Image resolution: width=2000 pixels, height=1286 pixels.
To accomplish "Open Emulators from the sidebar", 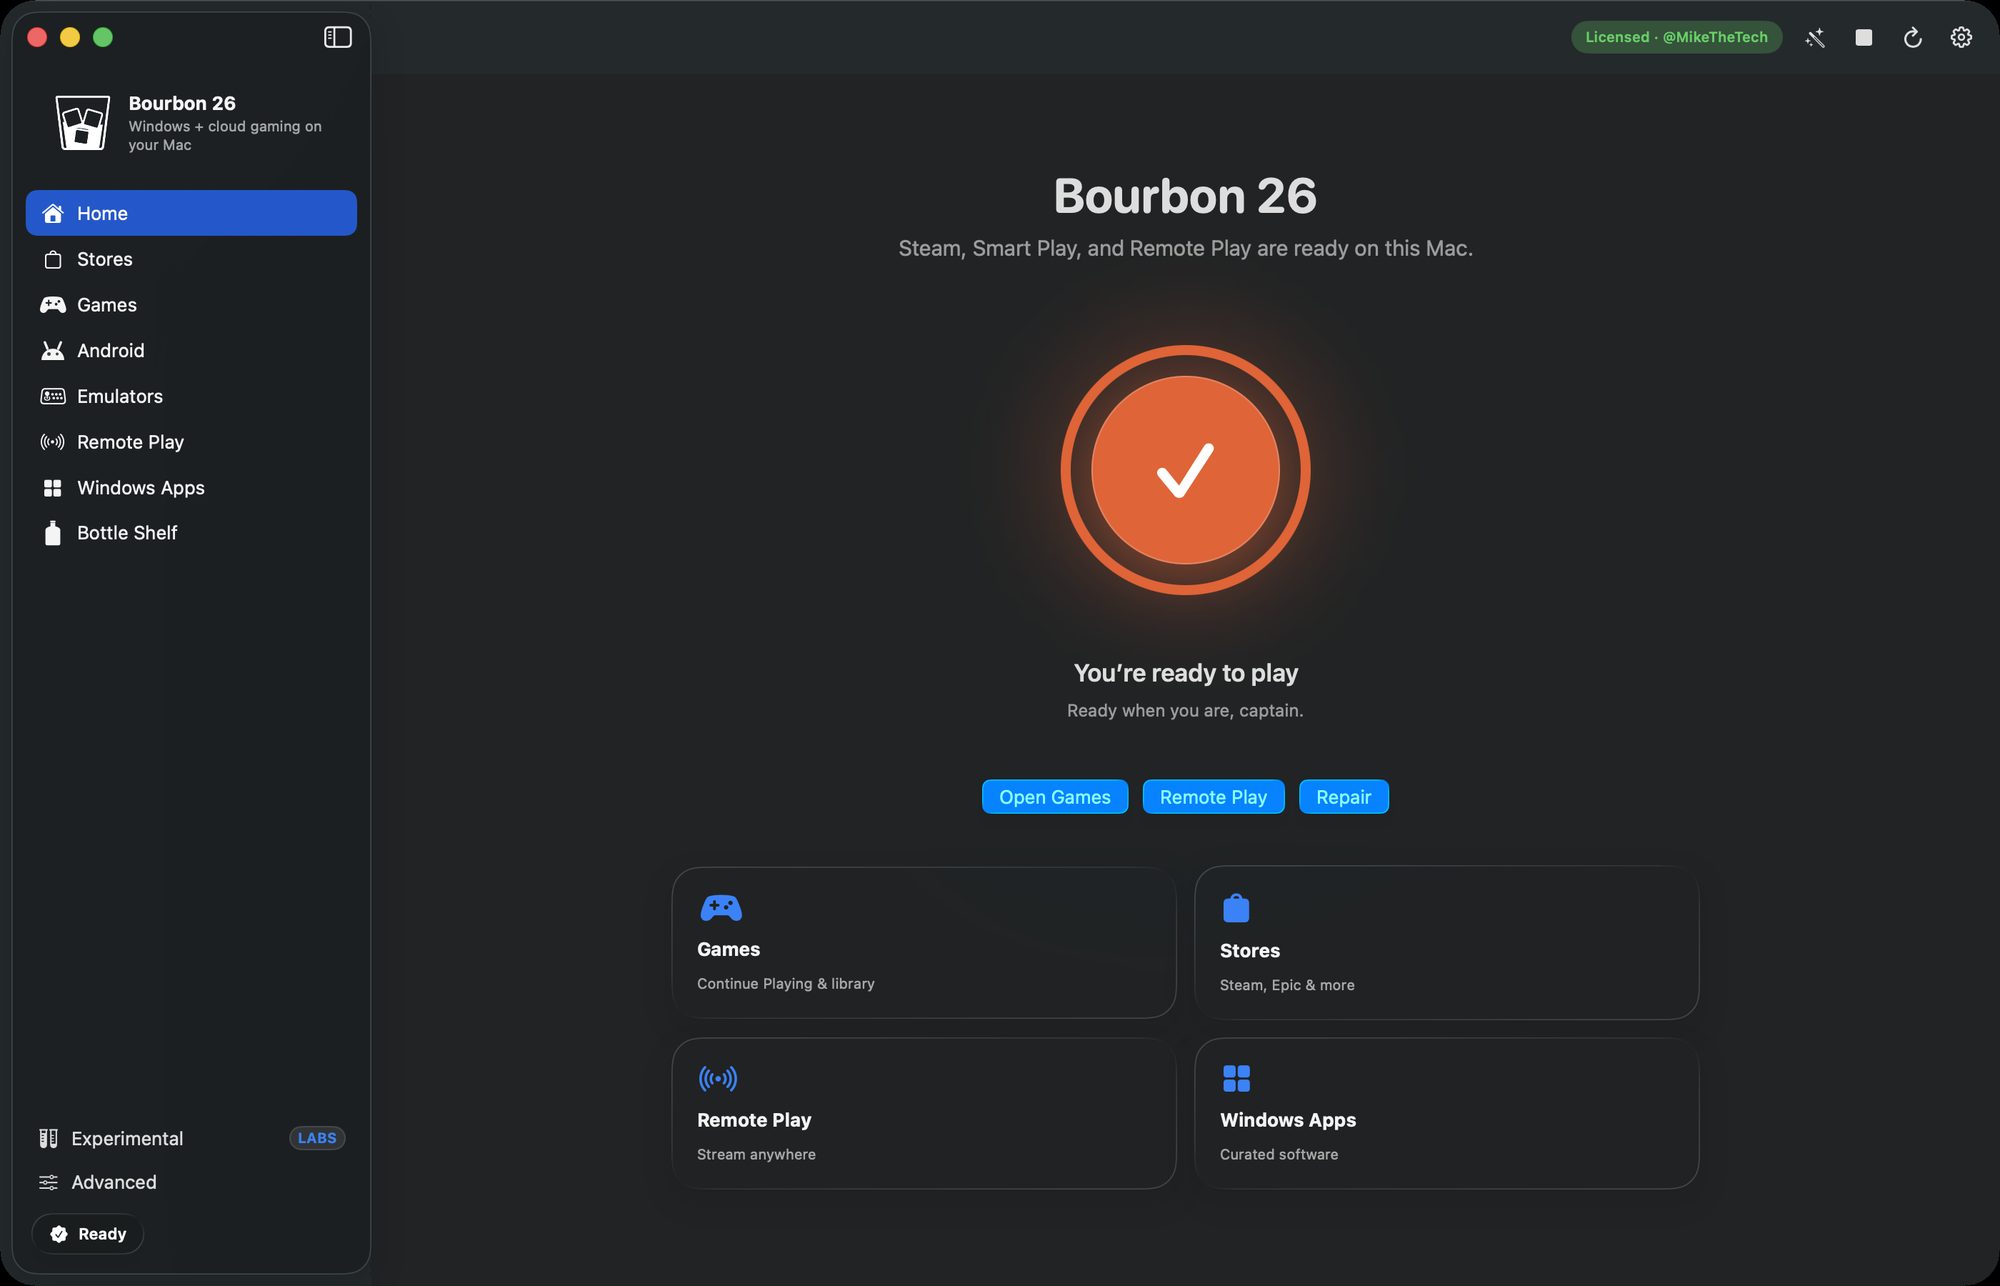I will (191, 396).
